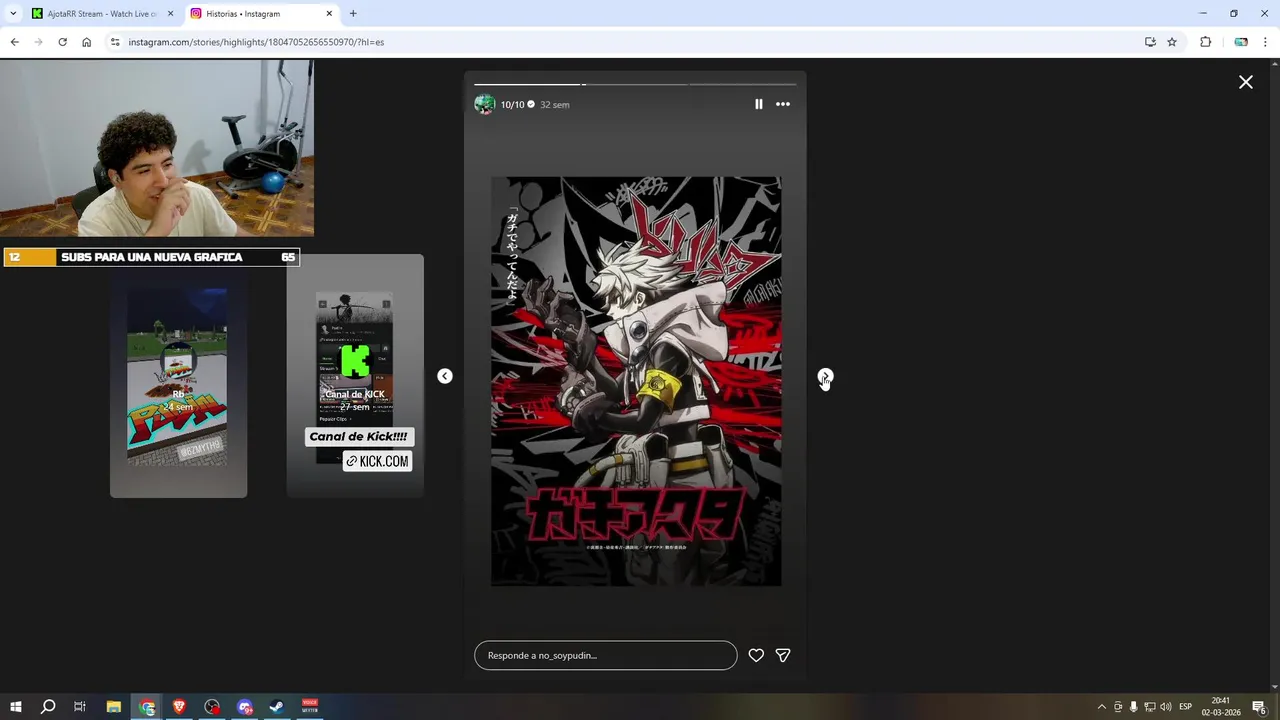
Task: Open the '10/10' highlight title link
Action: pos(512,104)
